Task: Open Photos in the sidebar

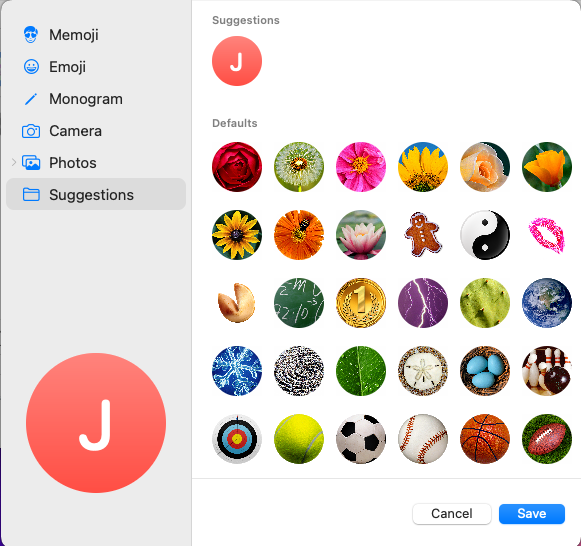Action: point(96,163)
